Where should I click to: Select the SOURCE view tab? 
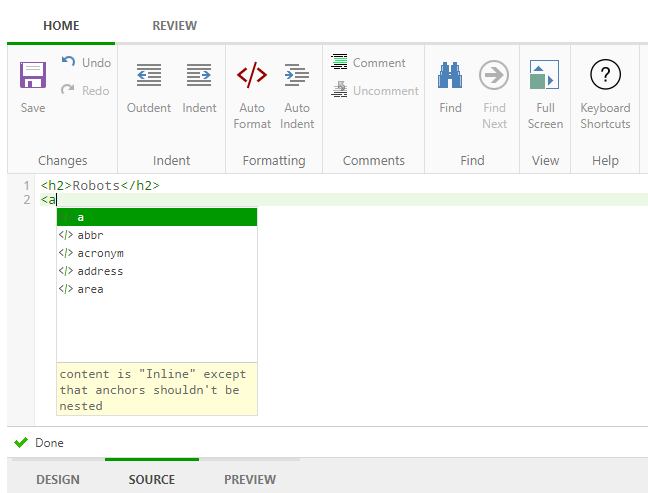point(152,479)
